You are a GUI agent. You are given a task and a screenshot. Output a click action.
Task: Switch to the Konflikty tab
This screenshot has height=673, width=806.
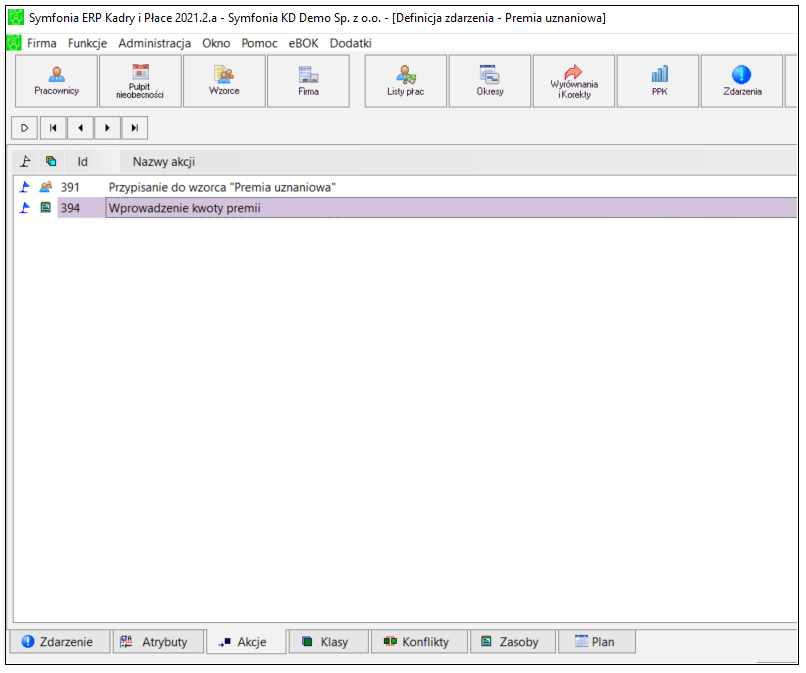(419, 642)
